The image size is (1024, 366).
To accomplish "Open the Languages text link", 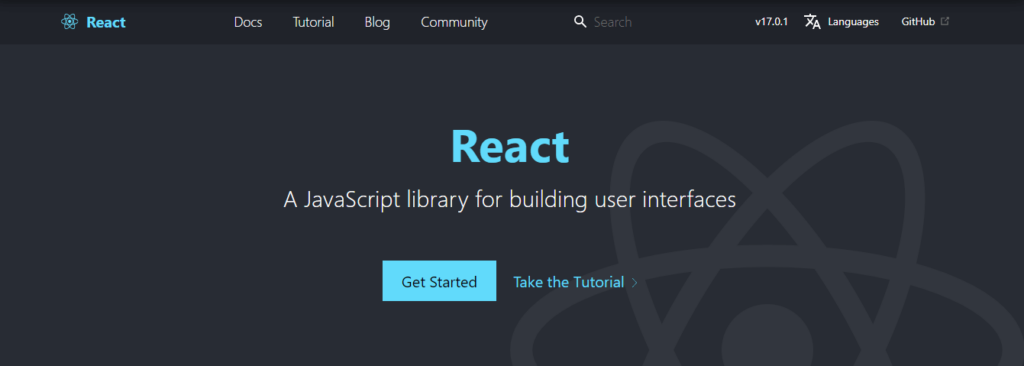I will 853,22.
